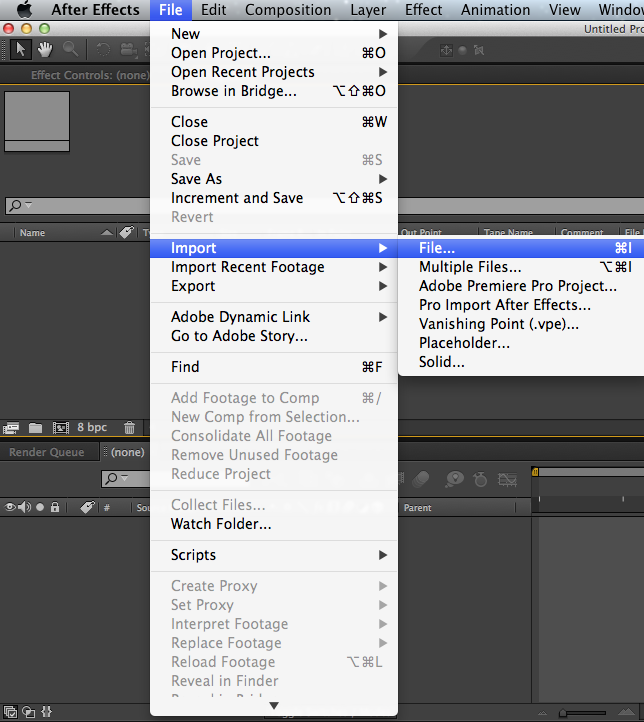
Task: Zoom out timeline with small mountains icon
Action: (x=543, y=713)
